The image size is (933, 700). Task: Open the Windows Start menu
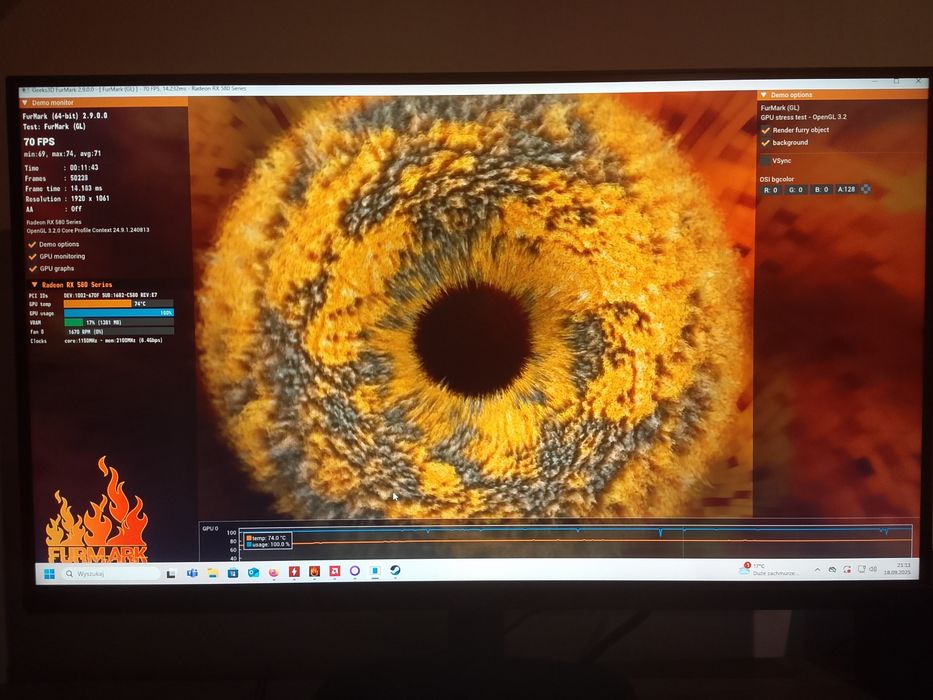tap(49, 573)
